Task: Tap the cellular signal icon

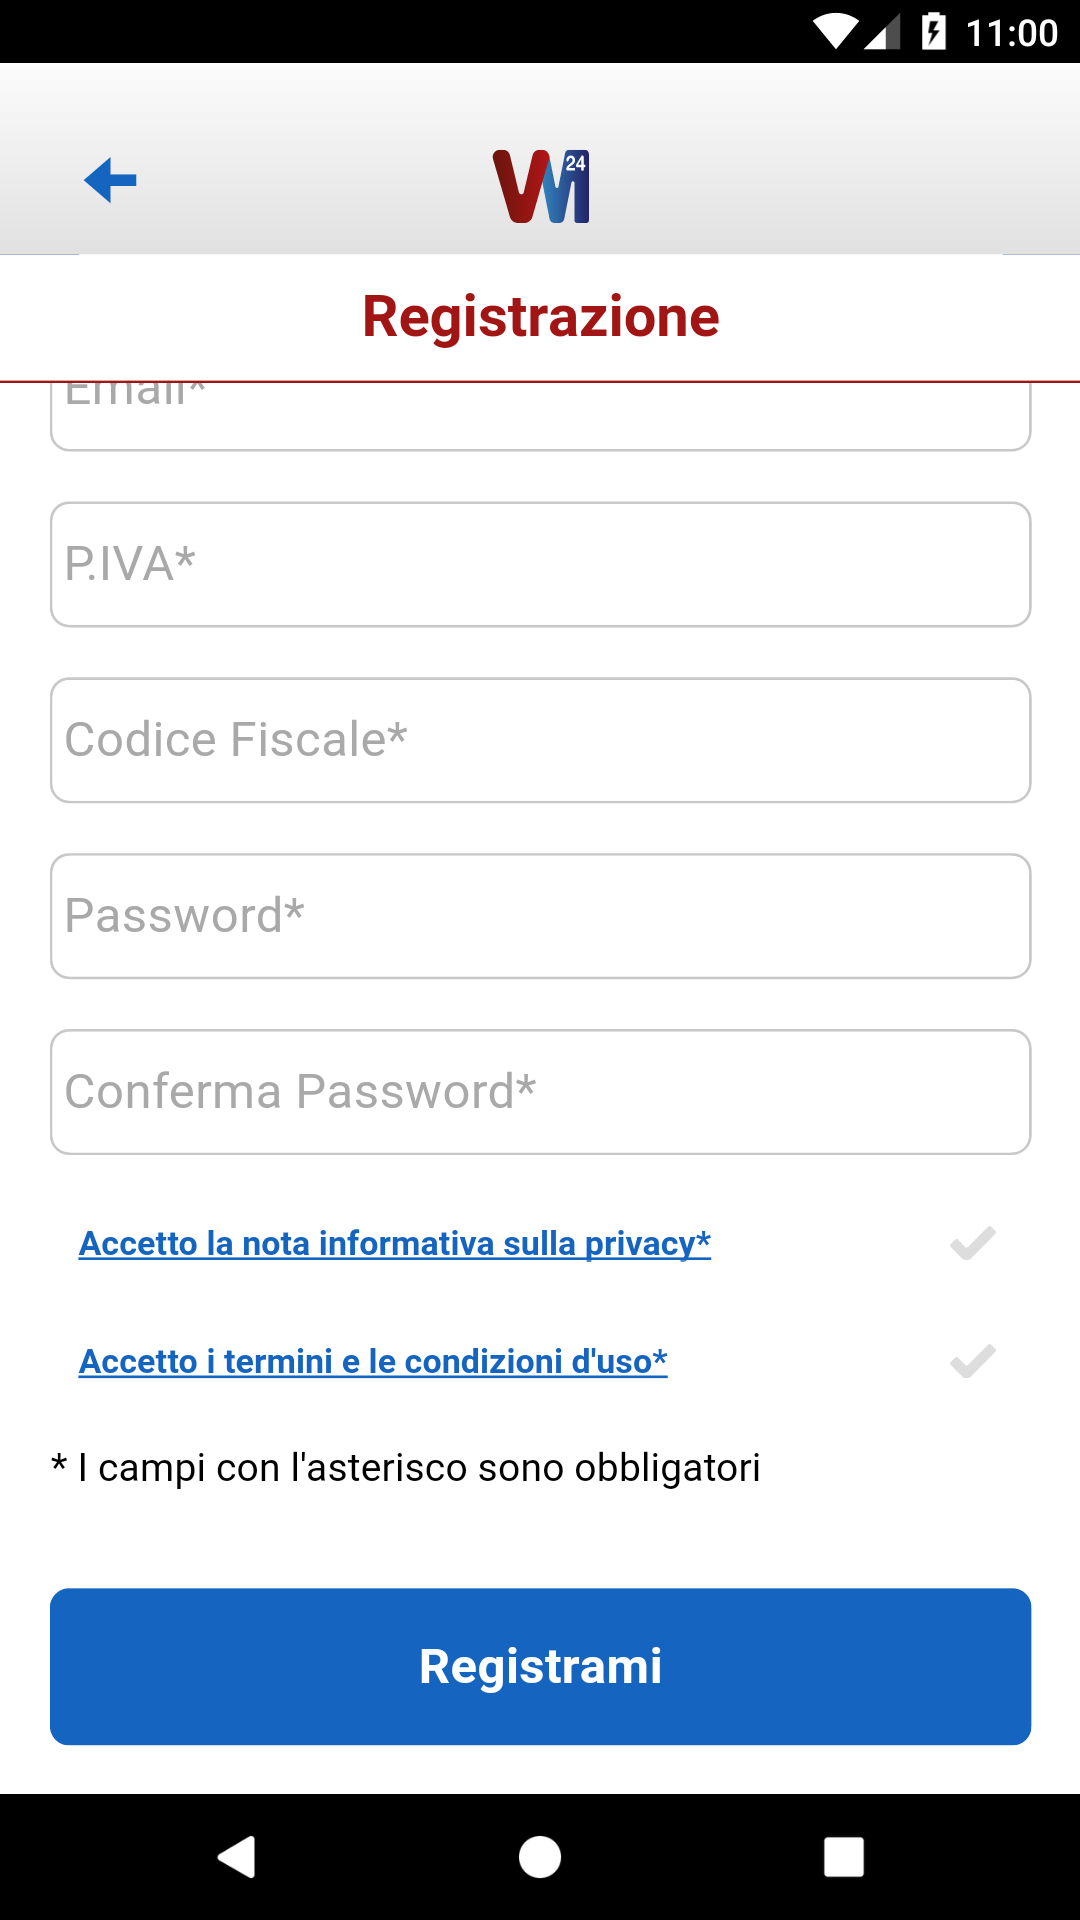Action: [882, 32]
